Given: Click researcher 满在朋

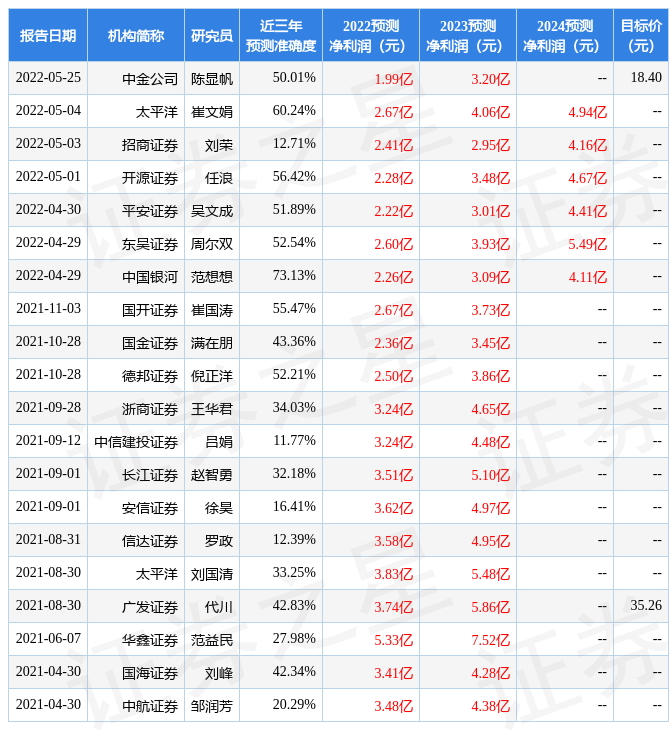Looking at the screenshot, I should tap(212, 343).
